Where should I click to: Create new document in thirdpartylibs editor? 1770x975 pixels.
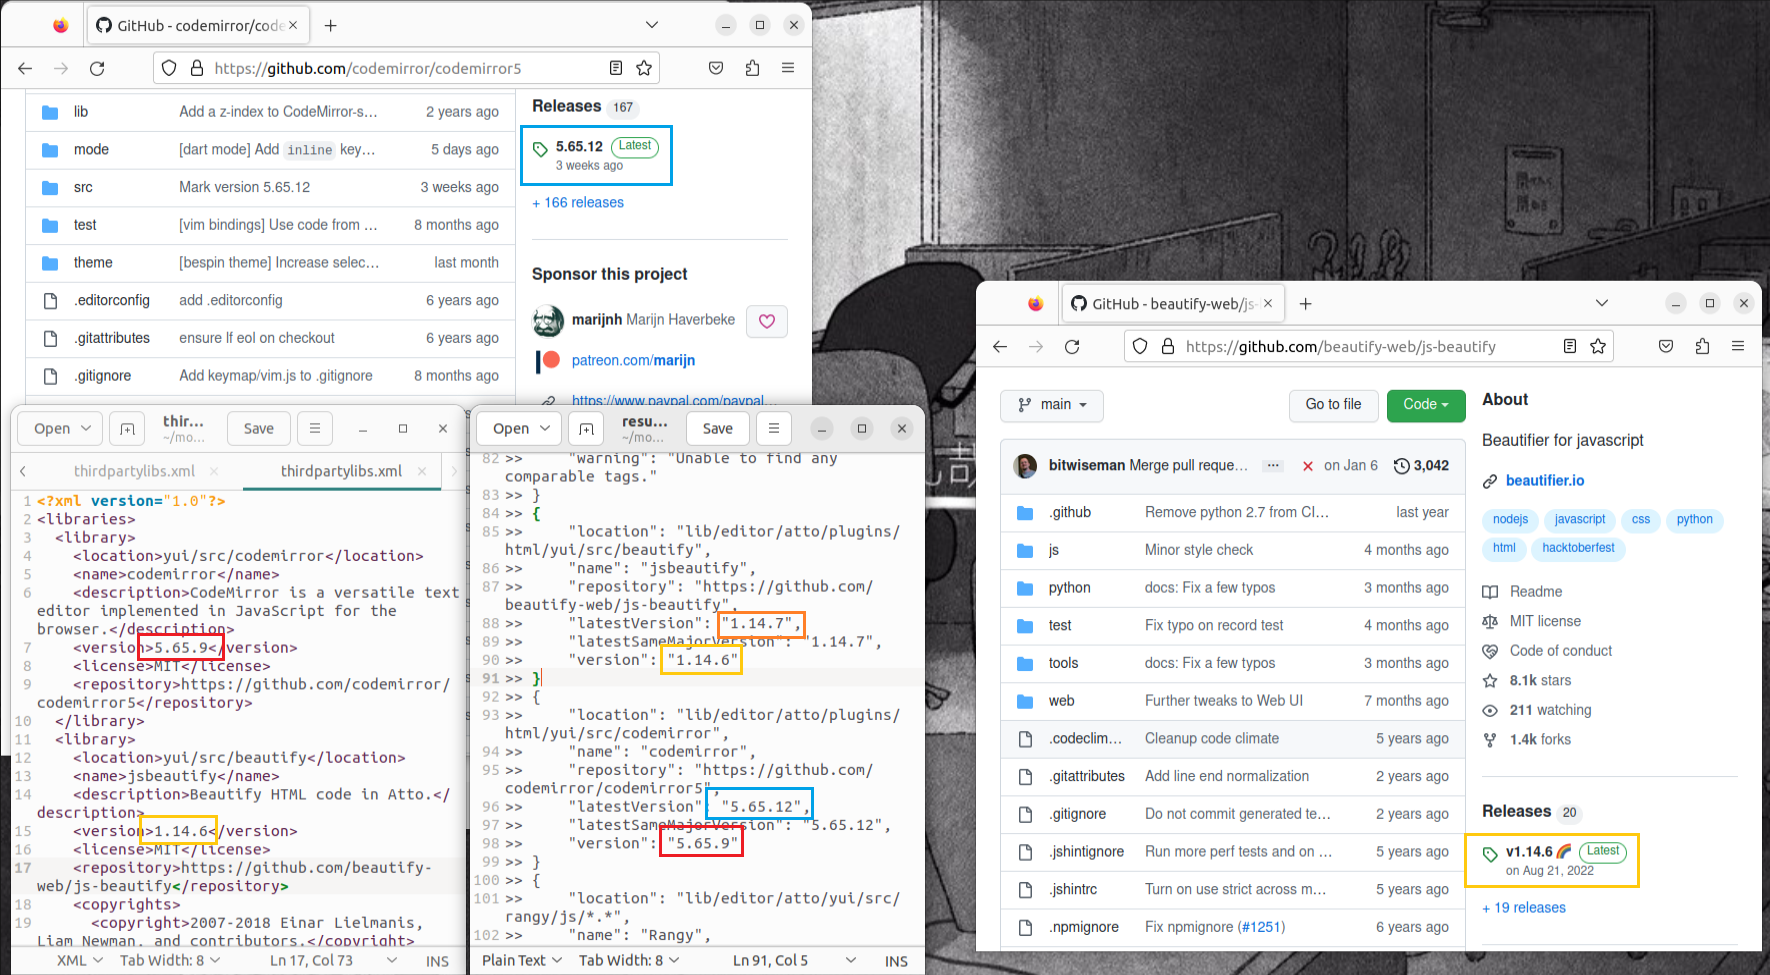[x=127, y=428]
